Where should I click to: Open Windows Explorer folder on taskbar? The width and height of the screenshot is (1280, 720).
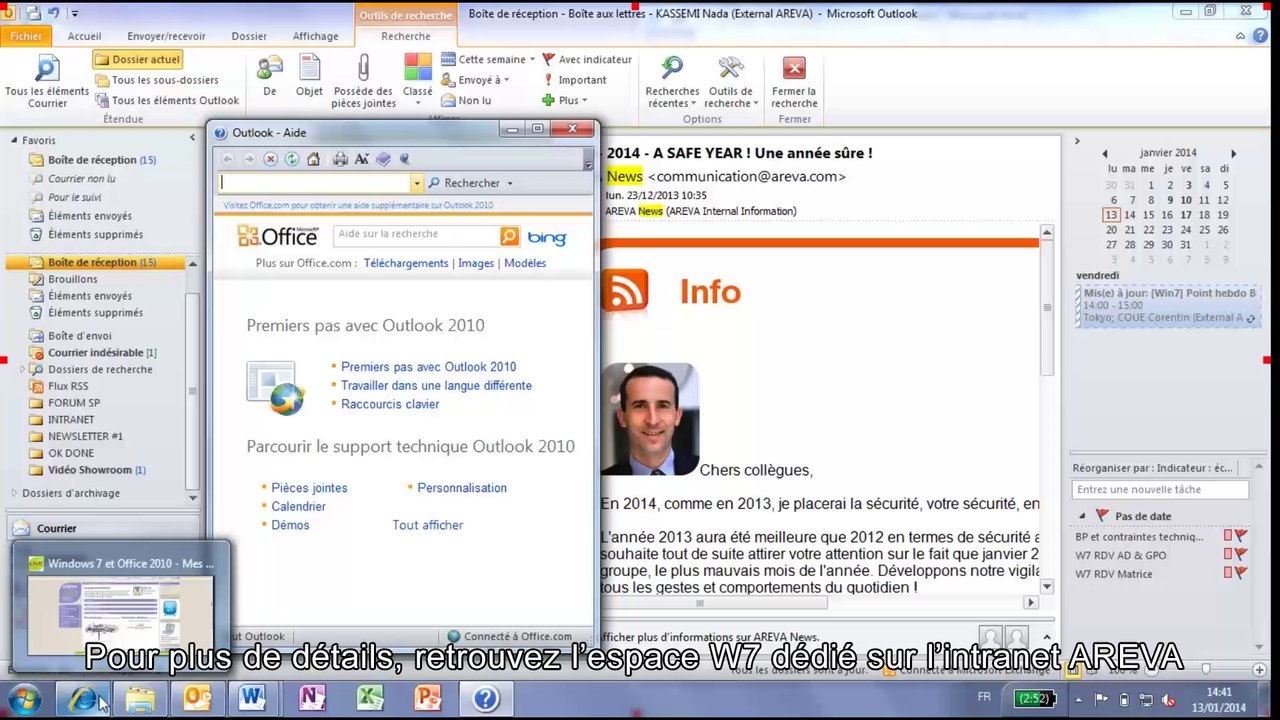[x=140, y=698]
